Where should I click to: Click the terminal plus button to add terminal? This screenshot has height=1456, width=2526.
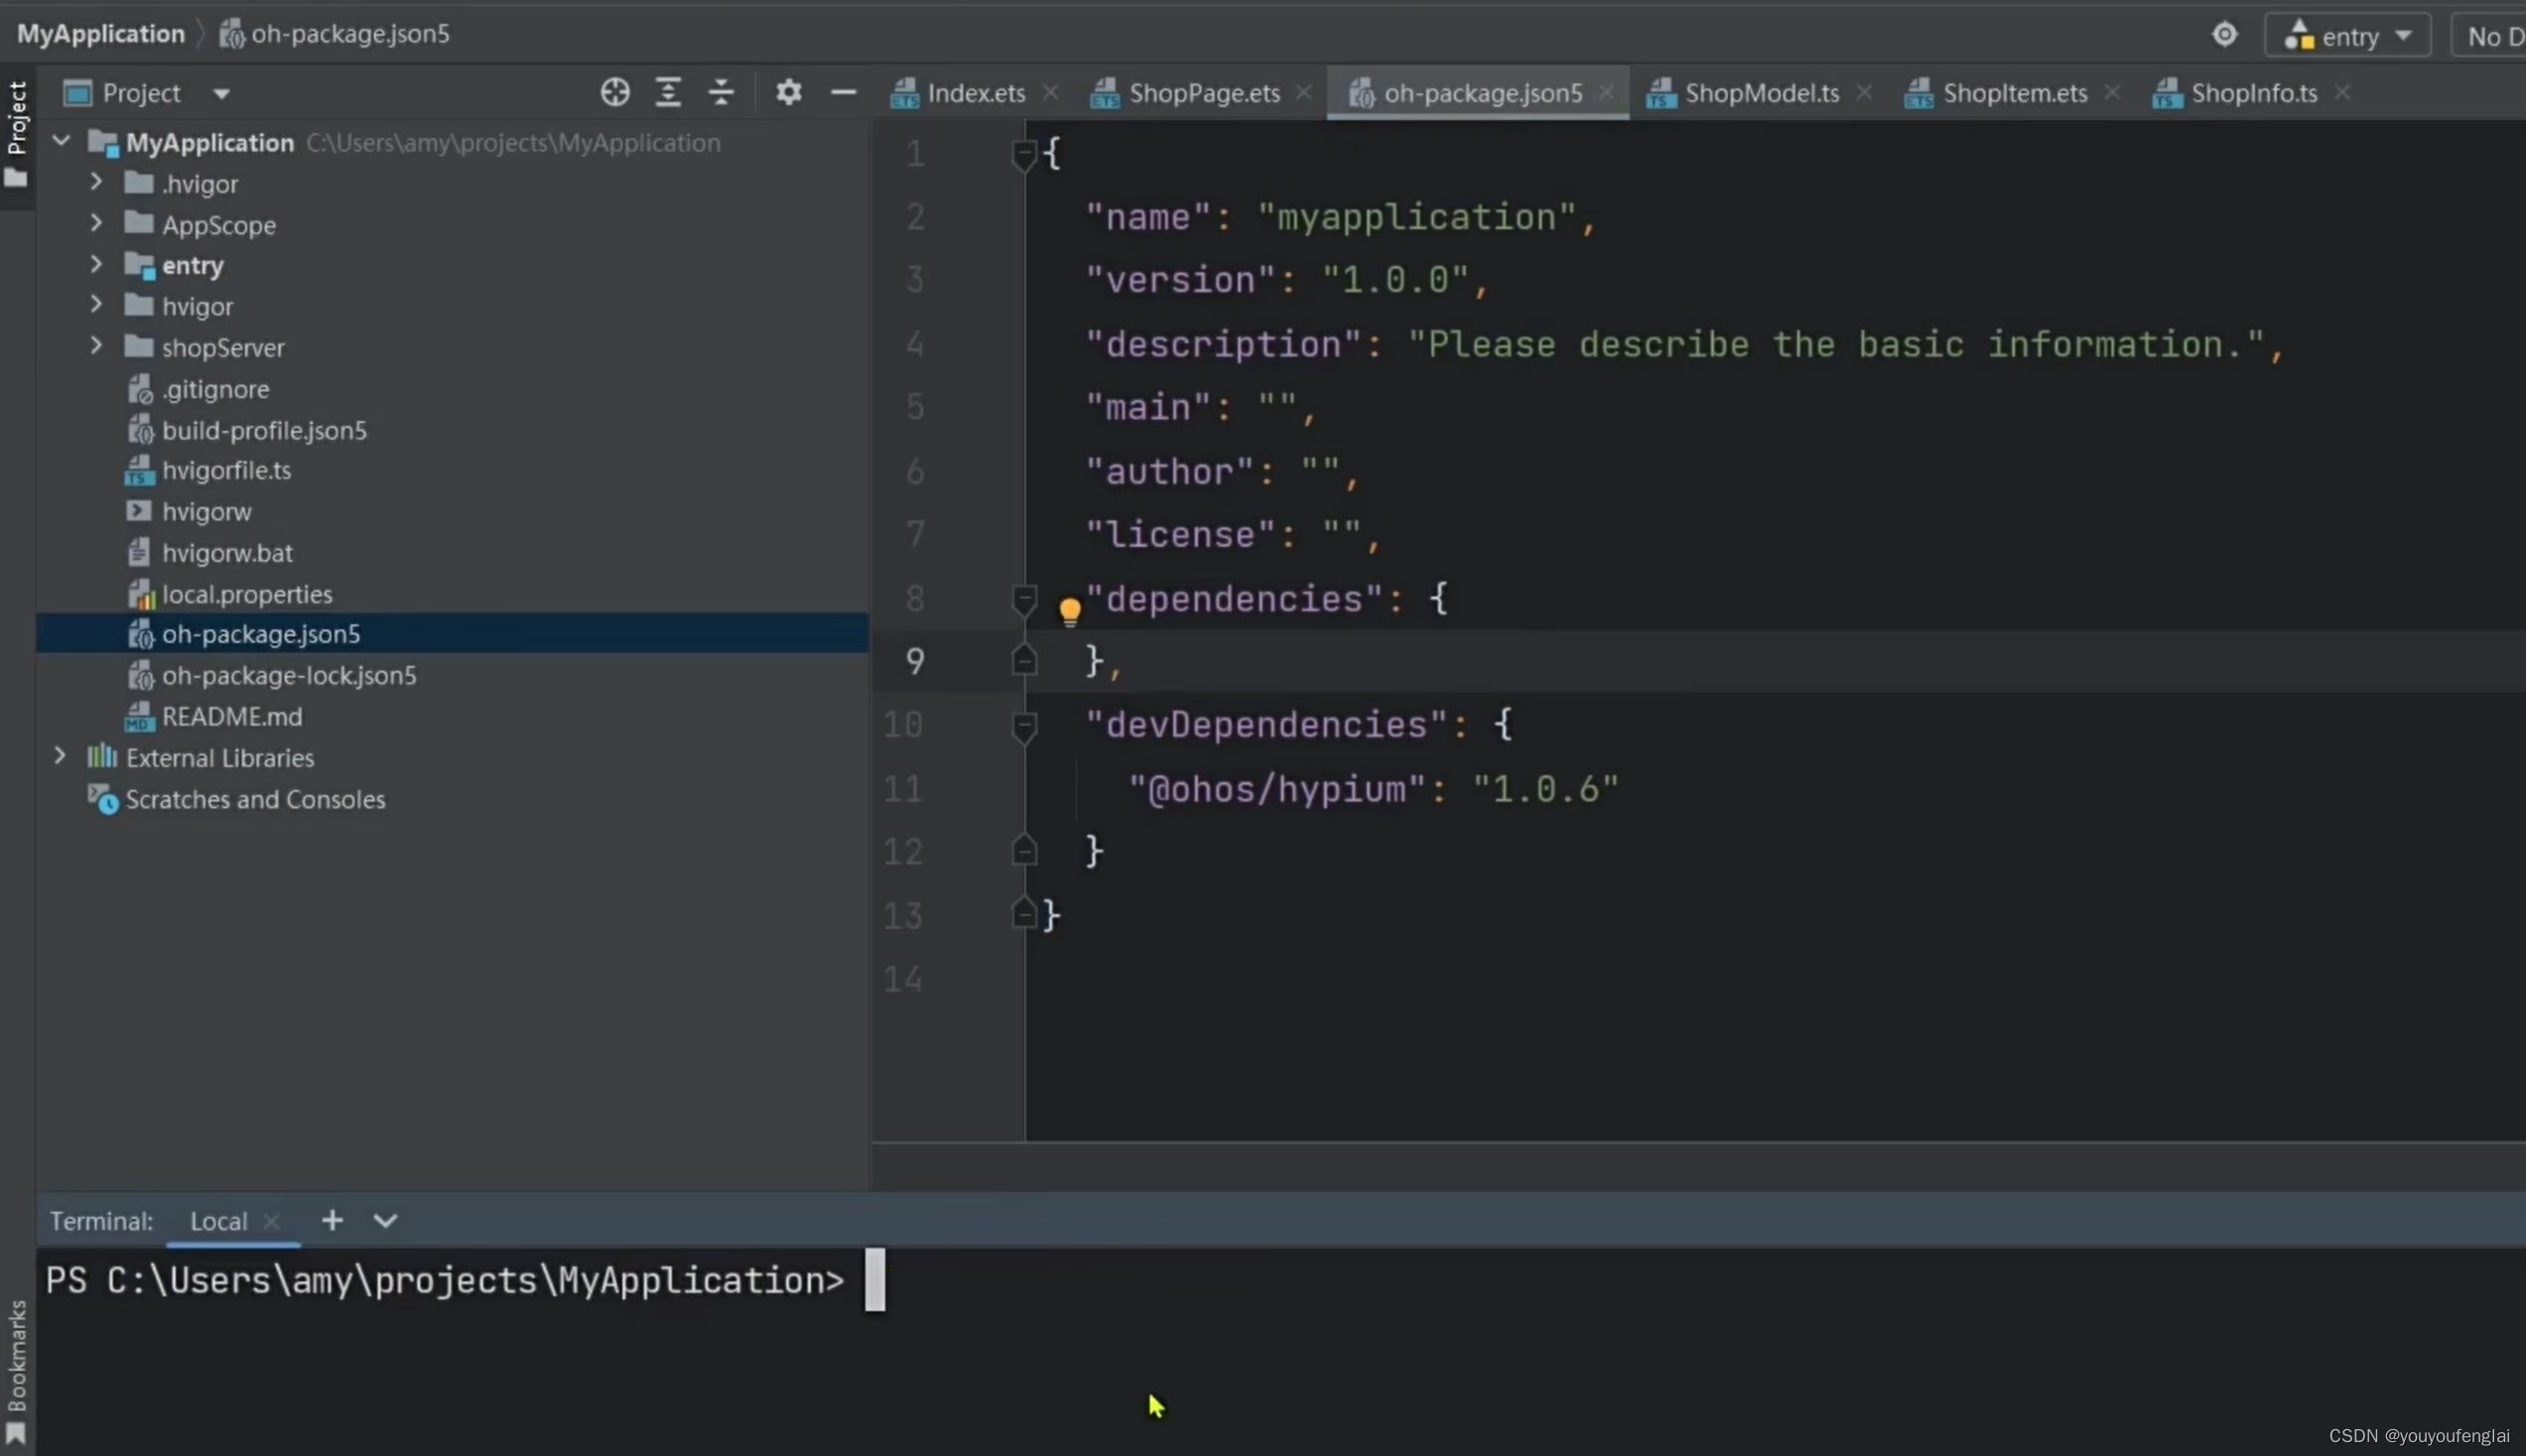pyautogui.click(x=330, y=1220)
